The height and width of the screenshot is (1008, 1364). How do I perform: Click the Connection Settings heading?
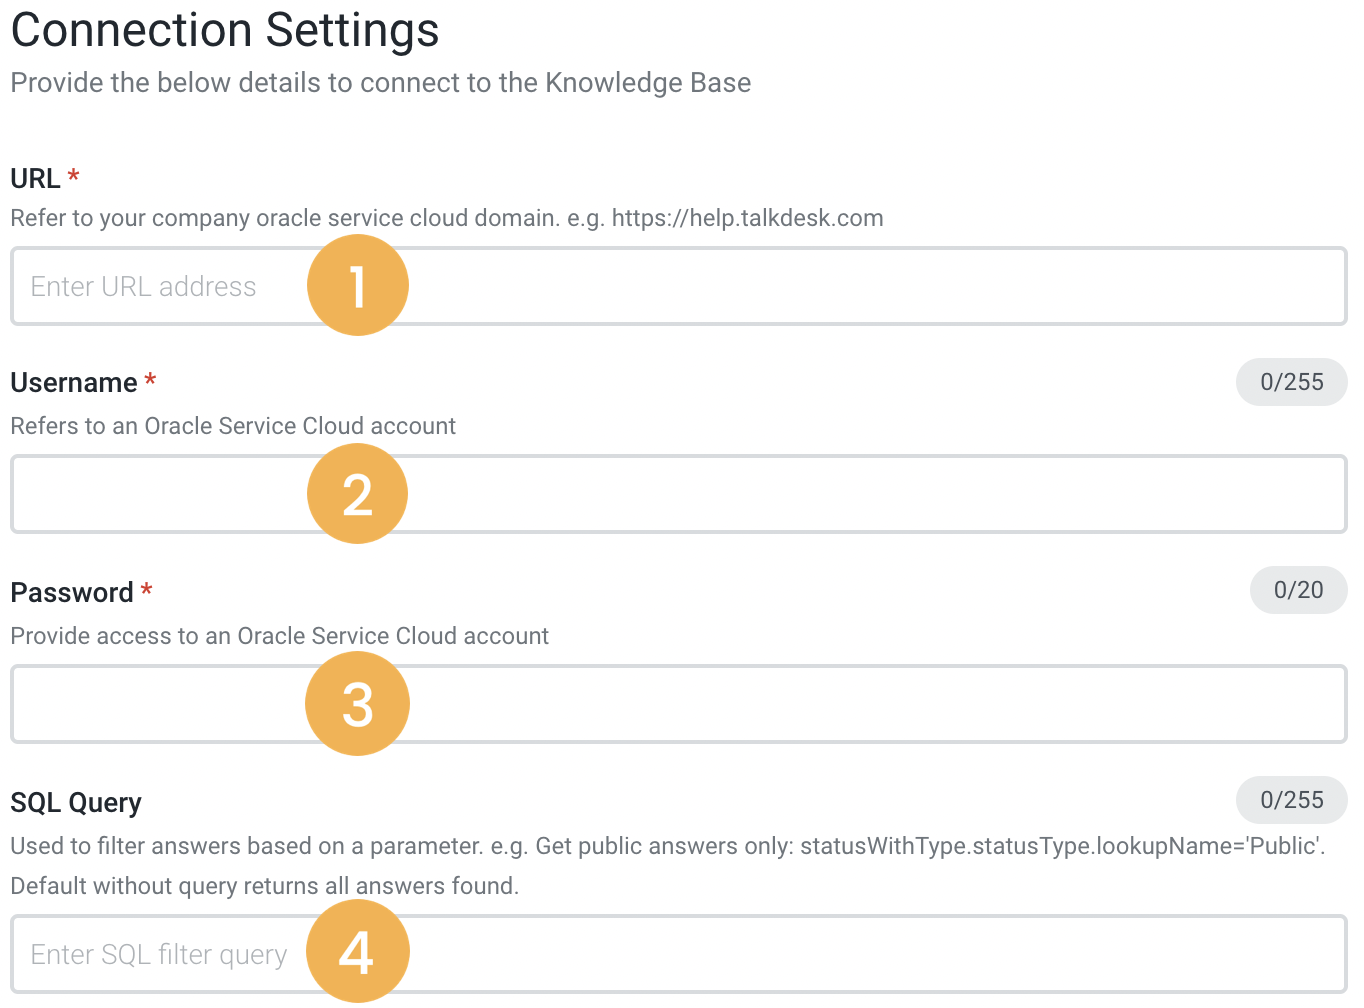pyautogui.click(x=224, y=30)
